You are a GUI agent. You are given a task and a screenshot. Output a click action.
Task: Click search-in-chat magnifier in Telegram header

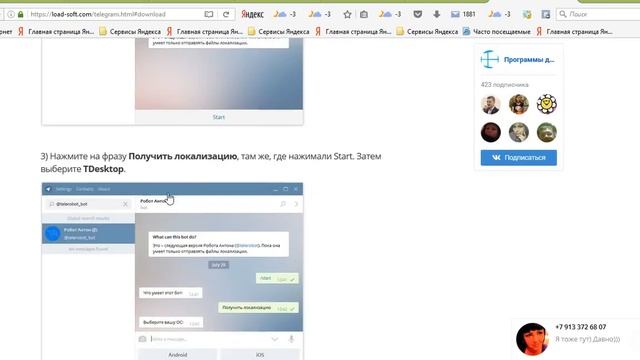283,204
